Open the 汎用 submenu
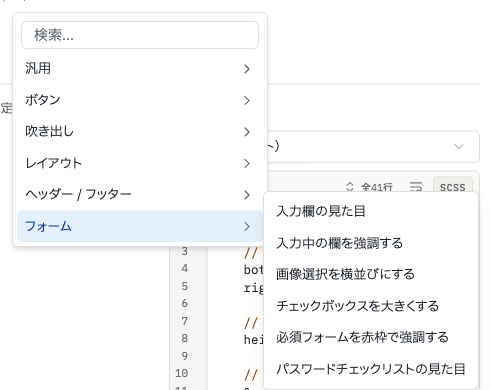 click(140, 69)
